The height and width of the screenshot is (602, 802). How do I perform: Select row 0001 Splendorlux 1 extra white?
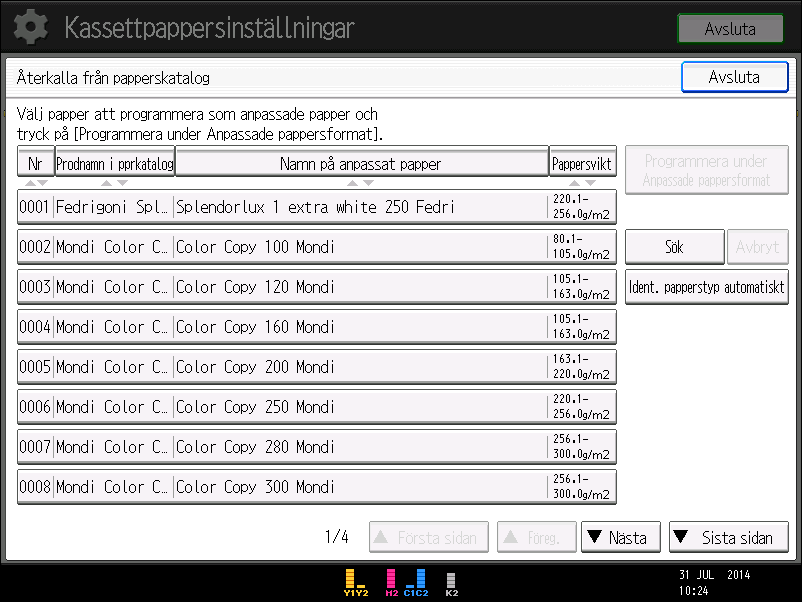point(317,207)
